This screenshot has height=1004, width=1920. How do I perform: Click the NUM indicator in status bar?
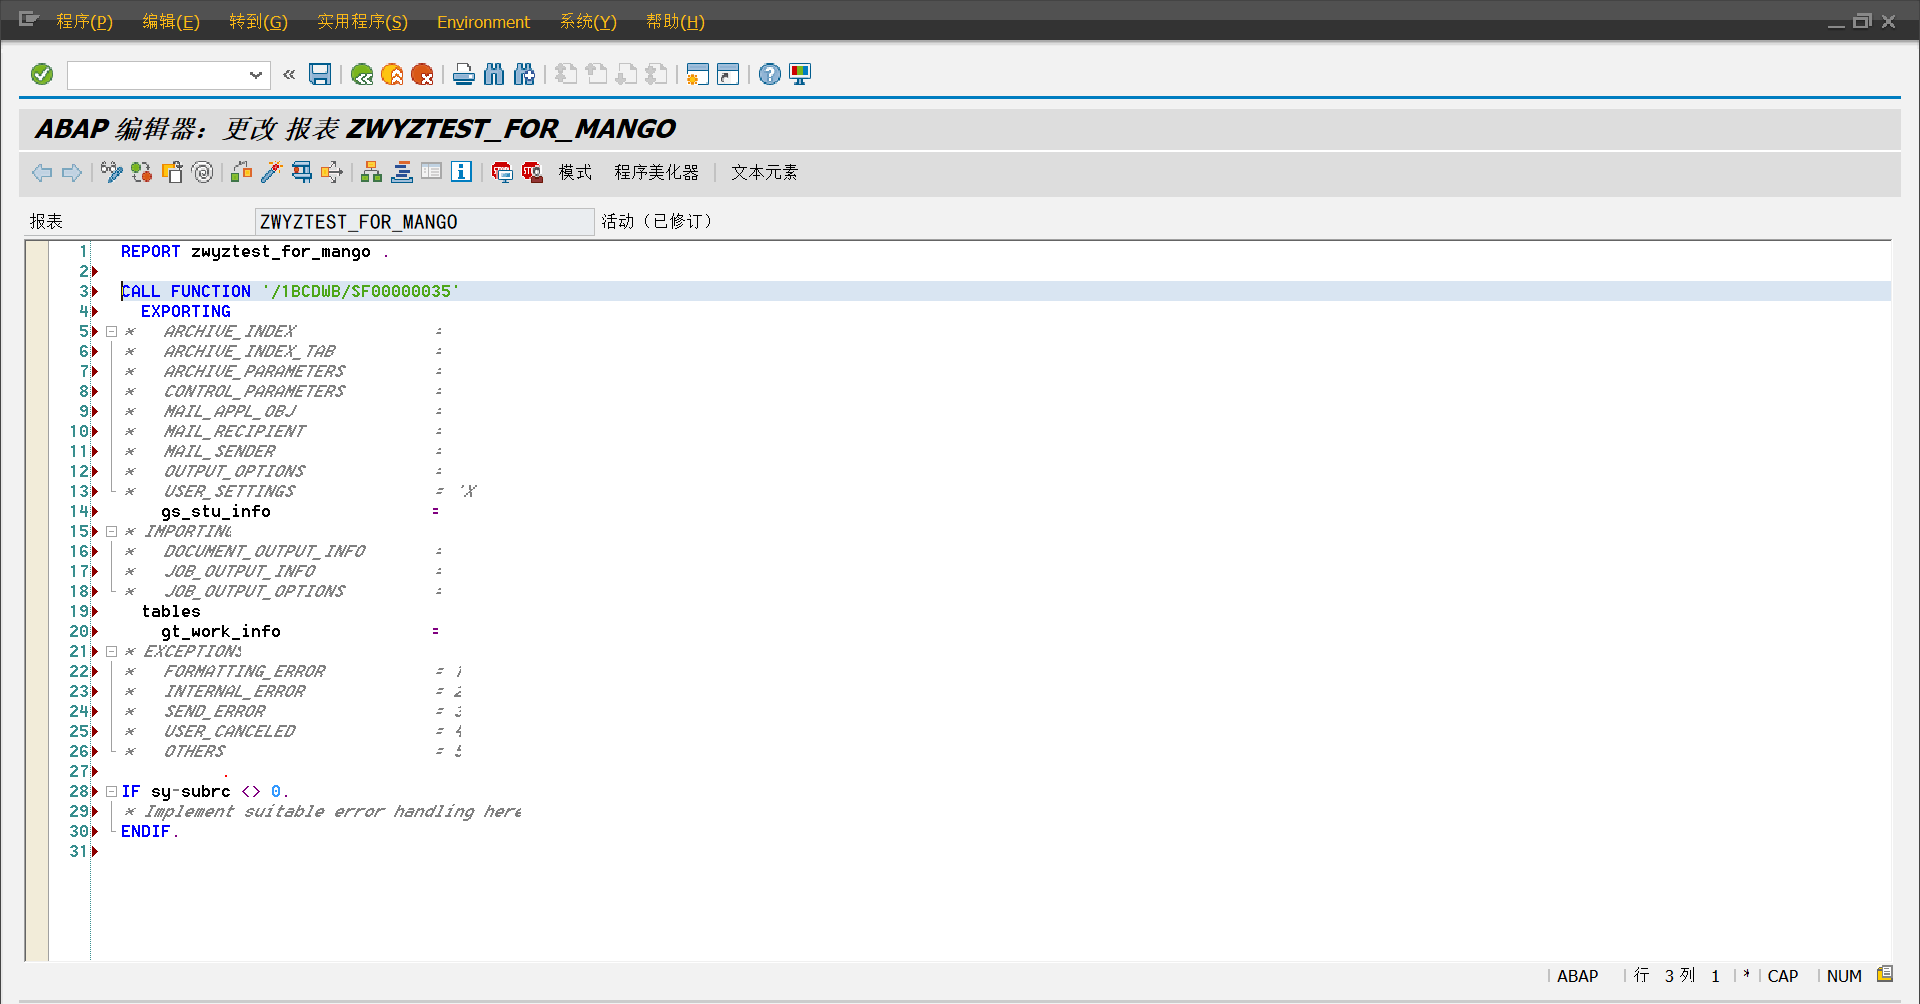coord(1844,976)
